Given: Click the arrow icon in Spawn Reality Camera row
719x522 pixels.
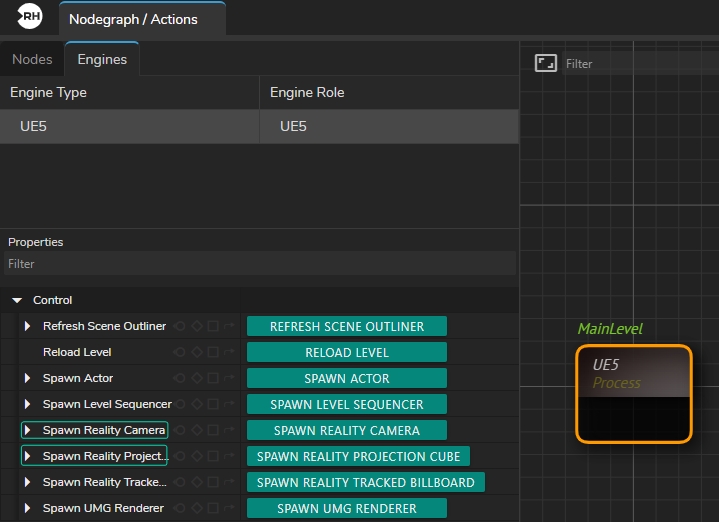Looking at the screenshot, I should point(229,430).
